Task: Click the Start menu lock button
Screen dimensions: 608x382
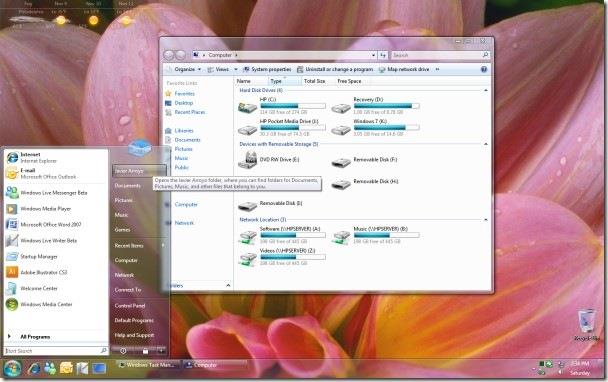Action: point(145,351)
